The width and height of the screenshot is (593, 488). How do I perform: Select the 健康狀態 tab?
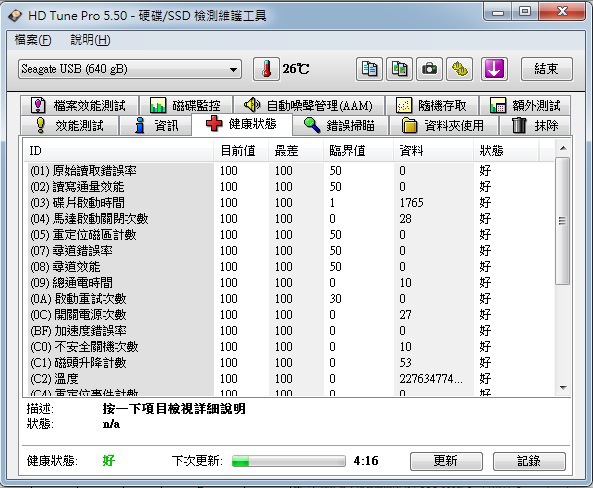click(242, 124)
